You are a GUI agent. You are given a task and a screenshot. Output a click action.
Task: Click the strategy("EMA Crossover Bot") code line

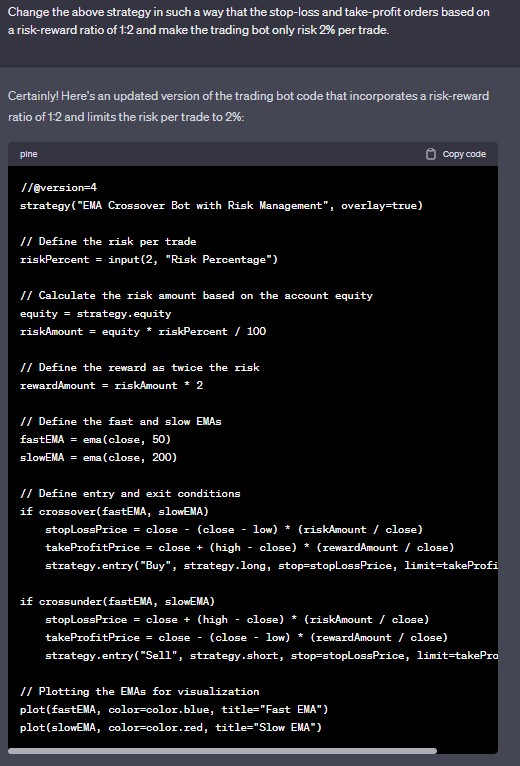[x=221, y=206]
